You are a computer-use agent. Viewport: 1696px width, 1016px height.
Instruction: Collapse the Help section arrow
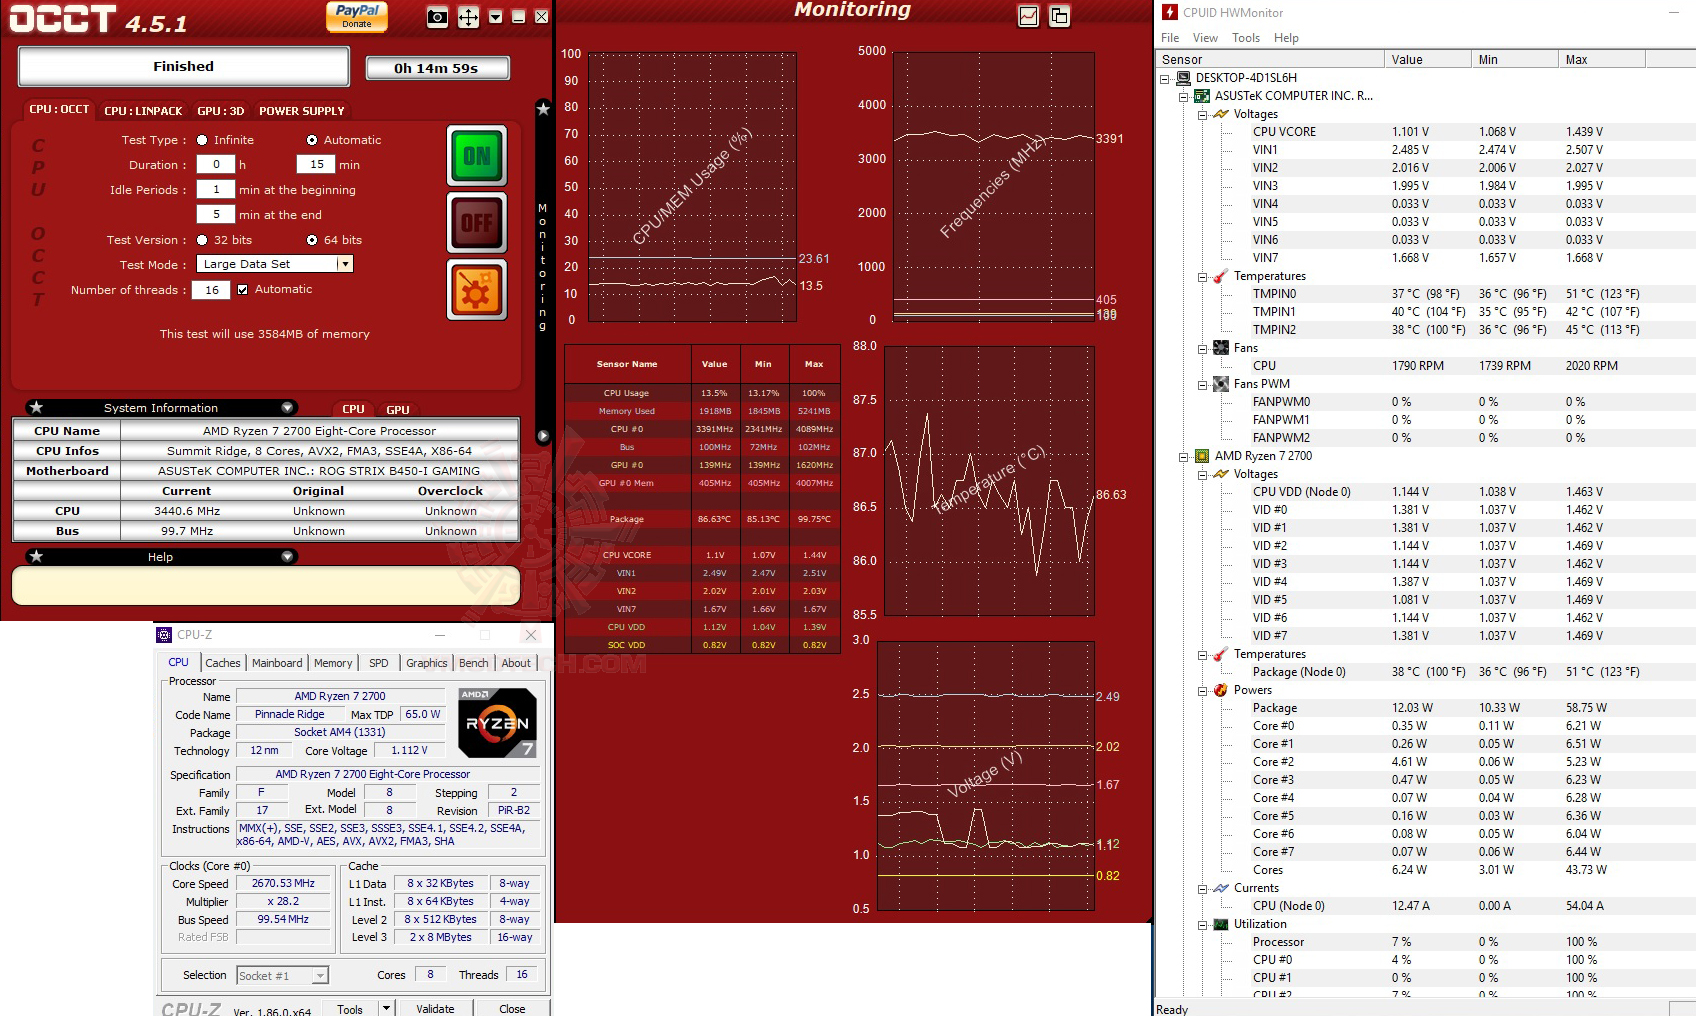(288, 556)
